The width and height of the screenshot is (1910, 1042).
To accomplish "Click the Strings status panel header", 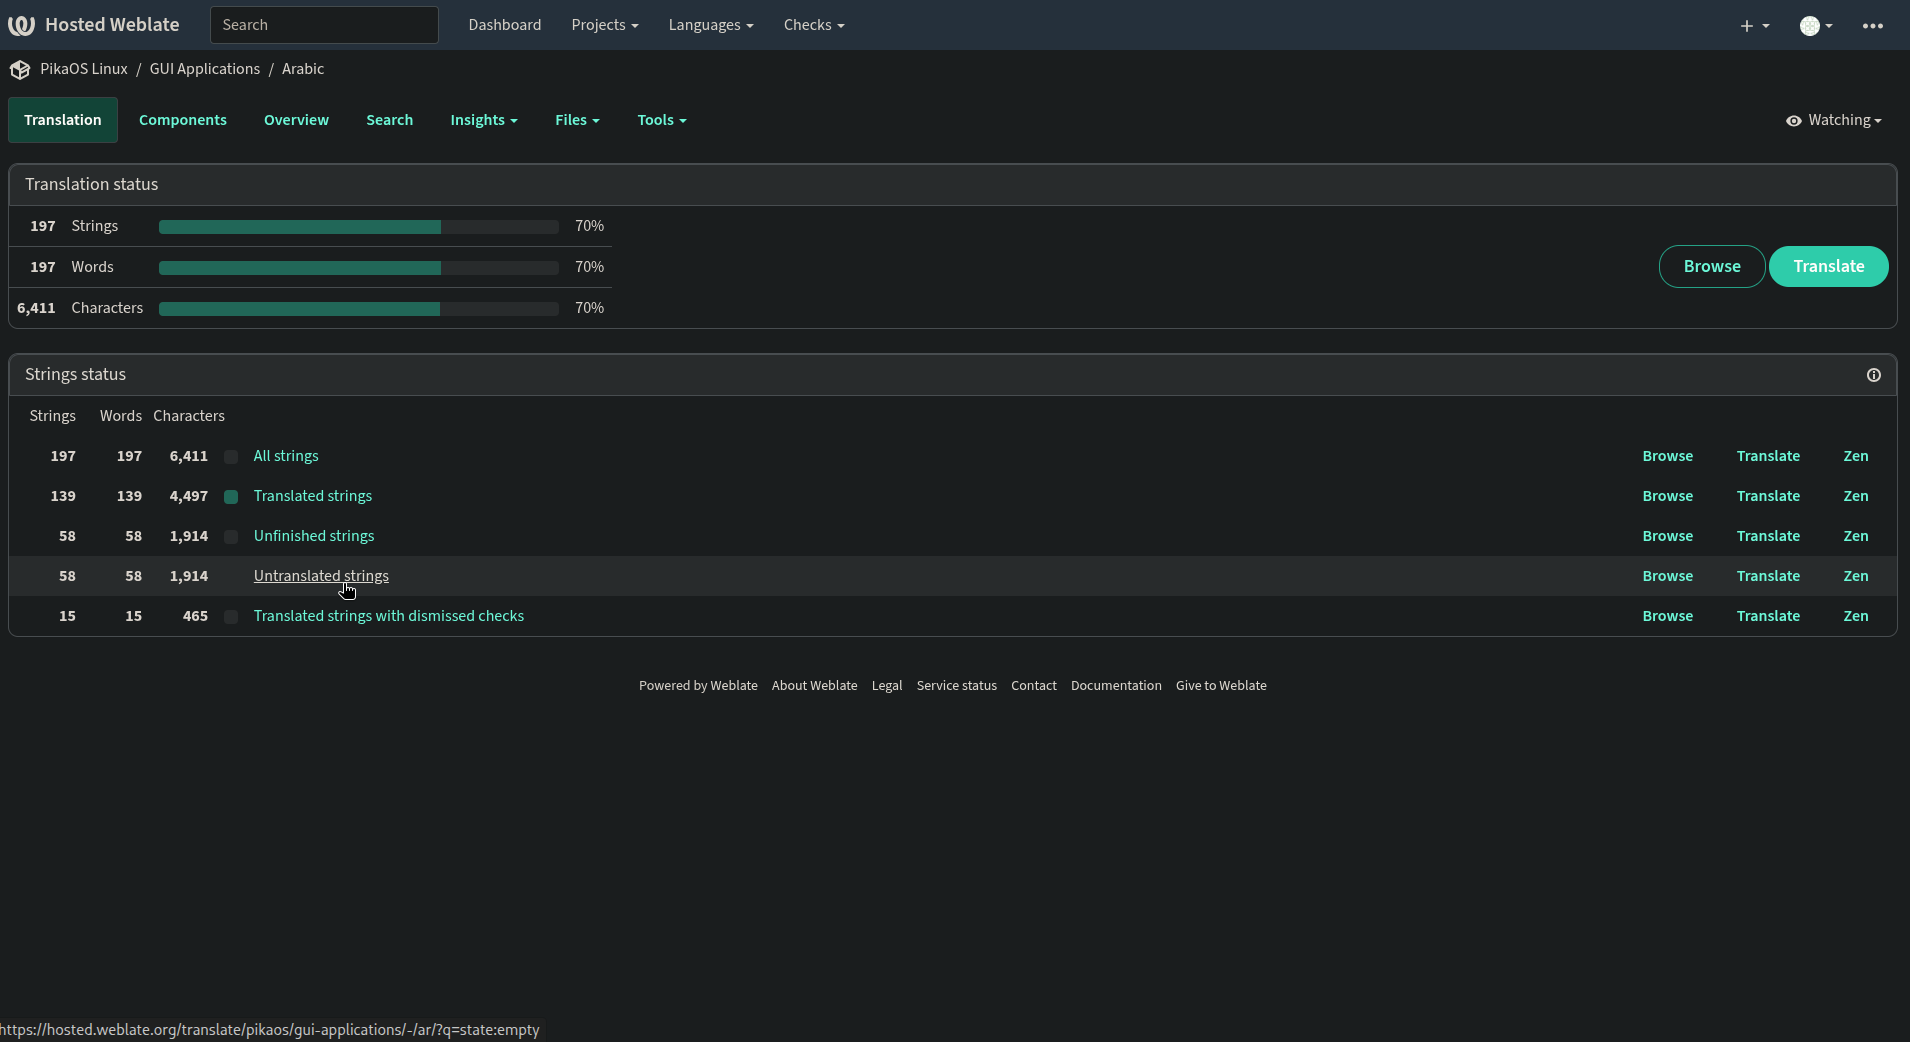I will coord(952,375).
